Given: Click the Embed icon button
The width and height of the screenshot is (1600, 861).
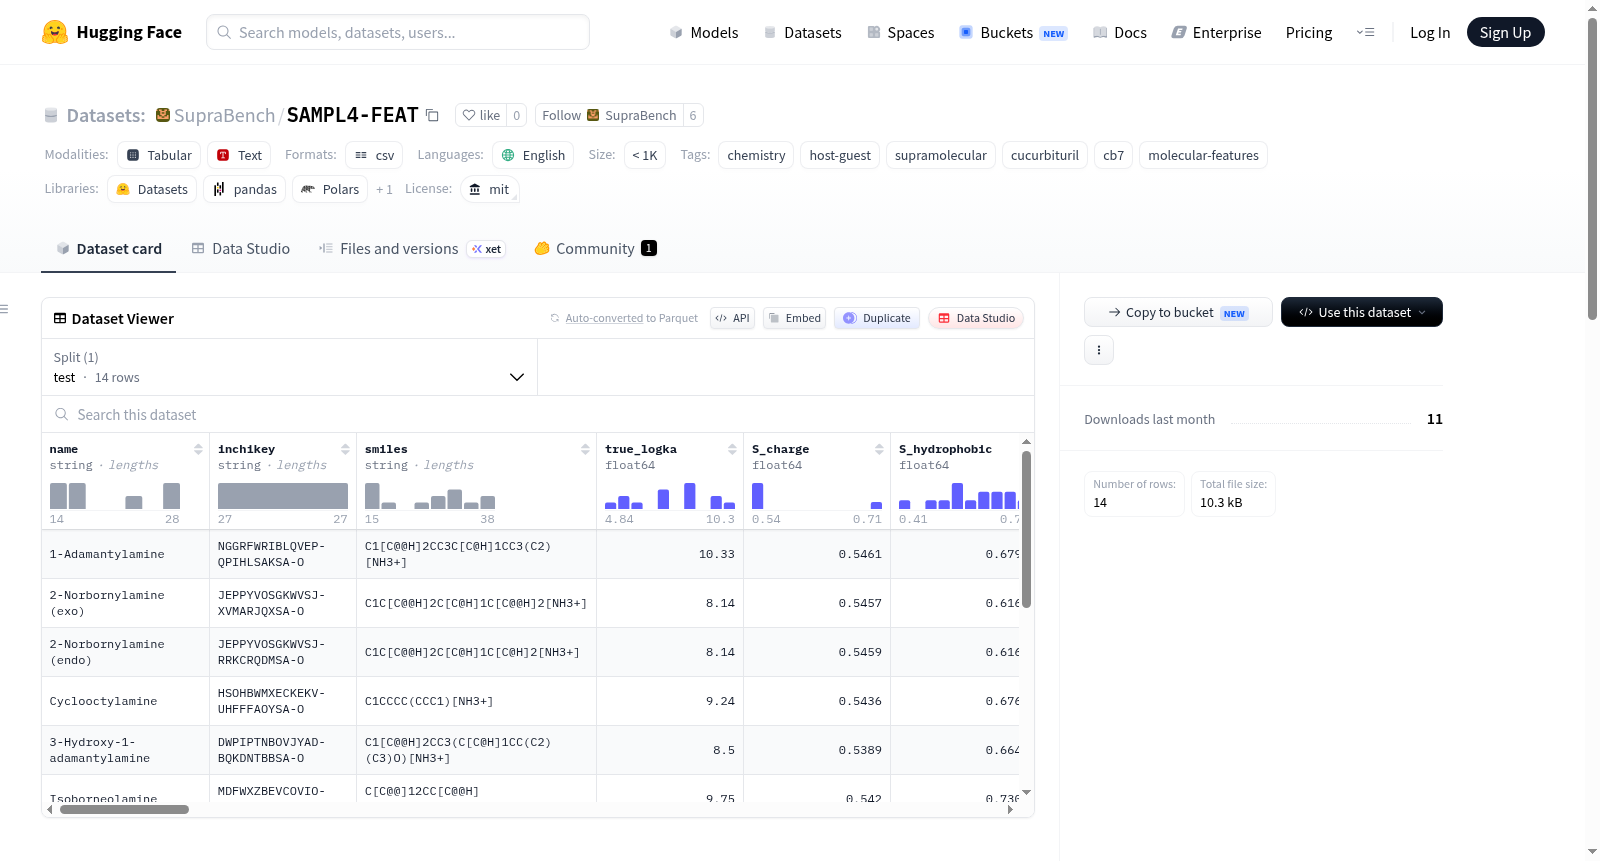Looking at the screenshot, I should click(x=794, y=318).
